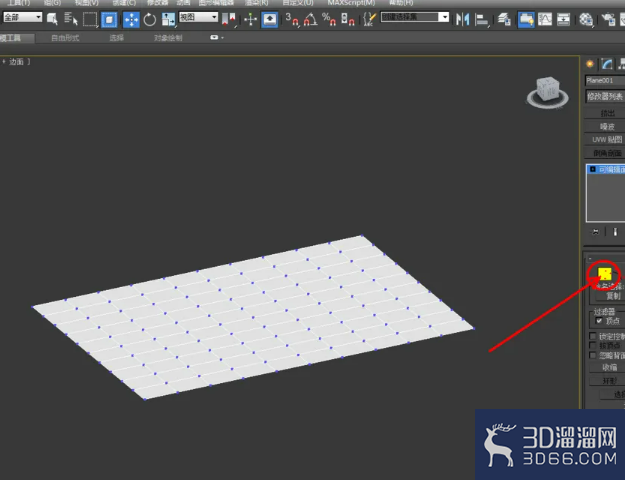Open the MAXScript(M) menu

click(x=351, y=3)
